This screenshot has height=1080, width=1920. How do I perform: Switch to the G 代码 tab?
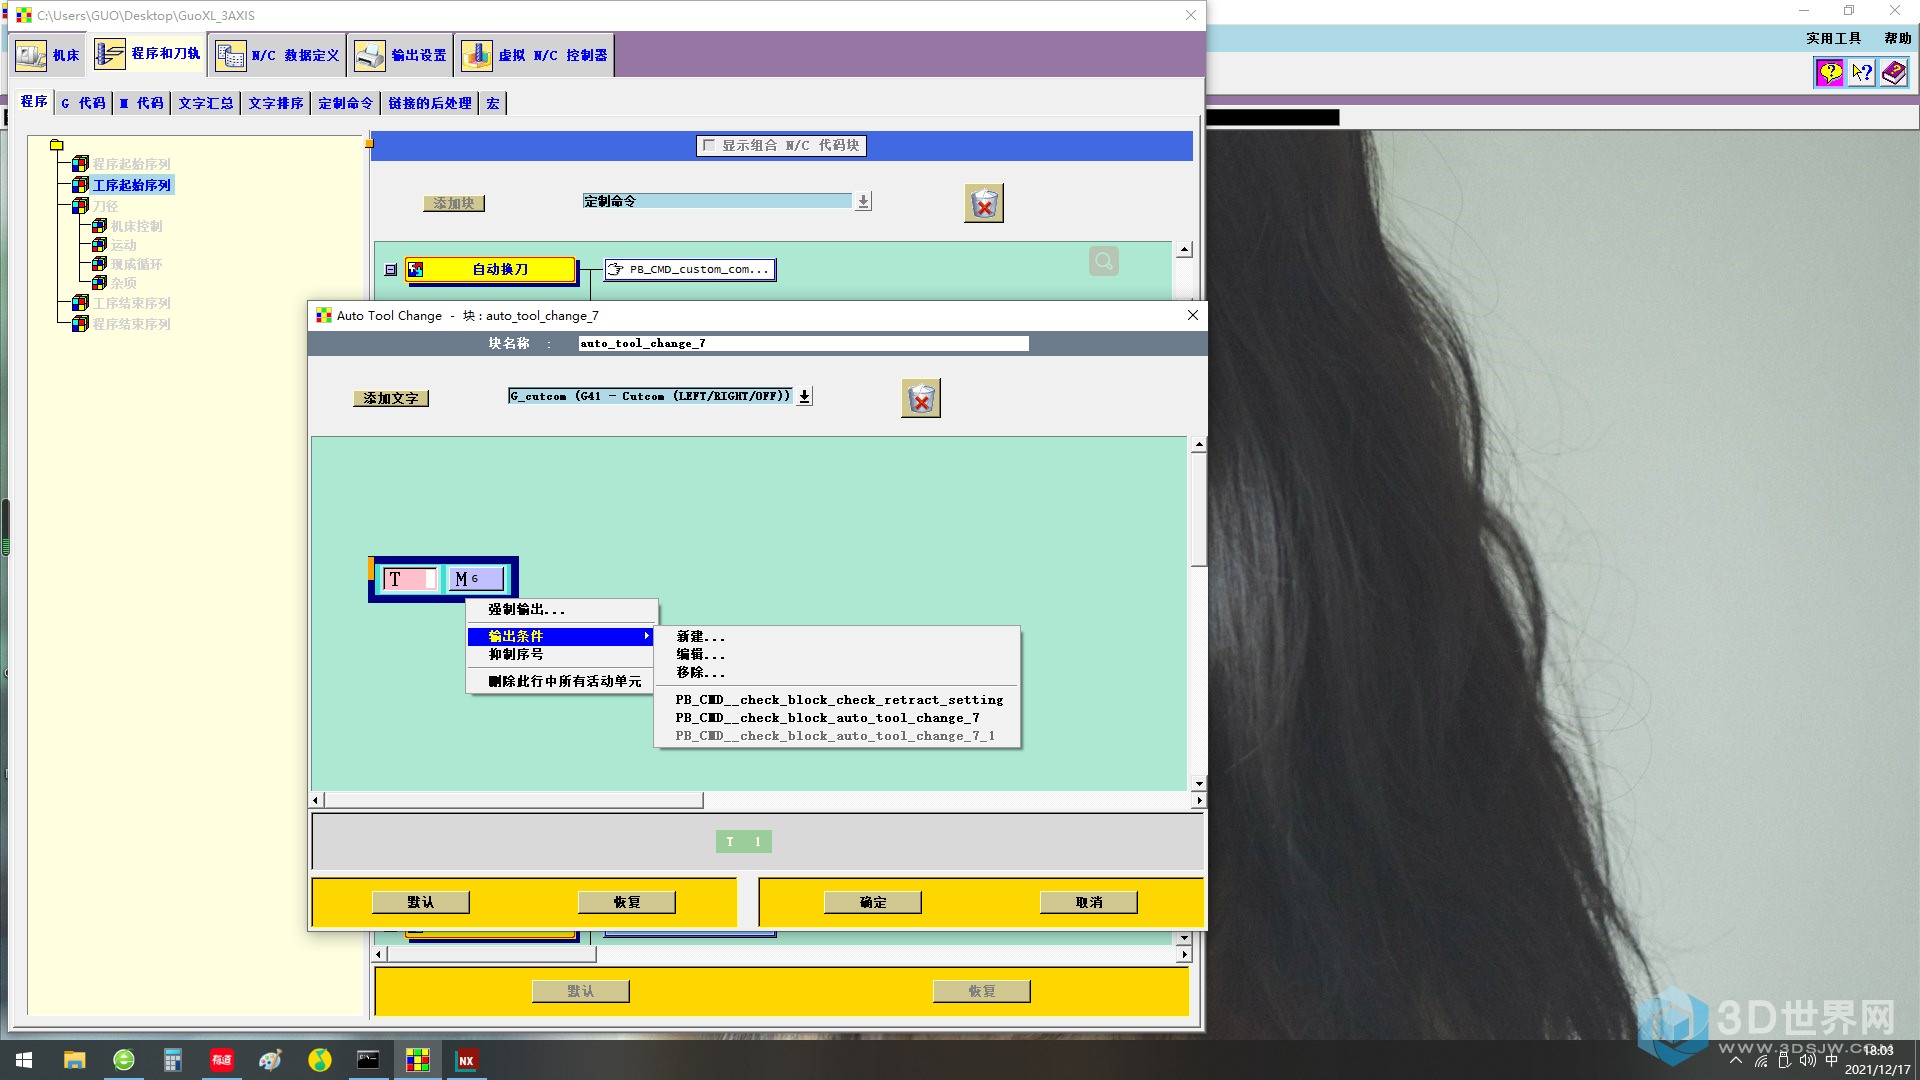tap(83, 103)
